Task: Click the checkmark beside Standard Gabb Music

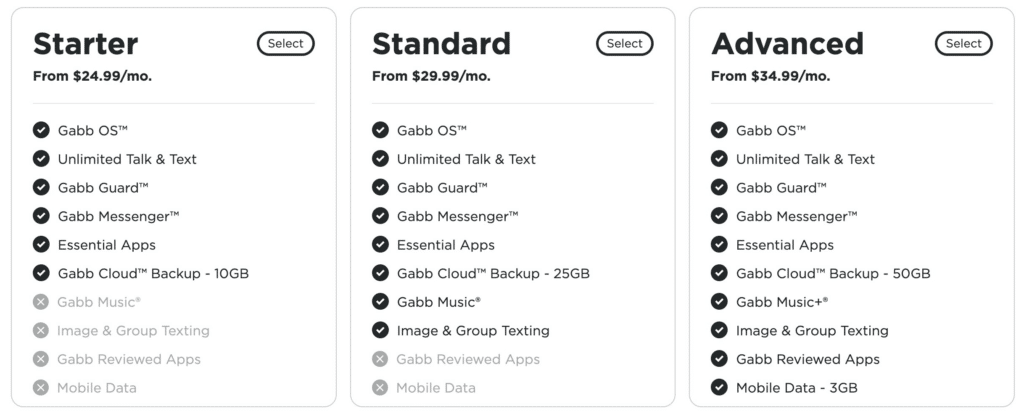Action: (x=380, y=302)
